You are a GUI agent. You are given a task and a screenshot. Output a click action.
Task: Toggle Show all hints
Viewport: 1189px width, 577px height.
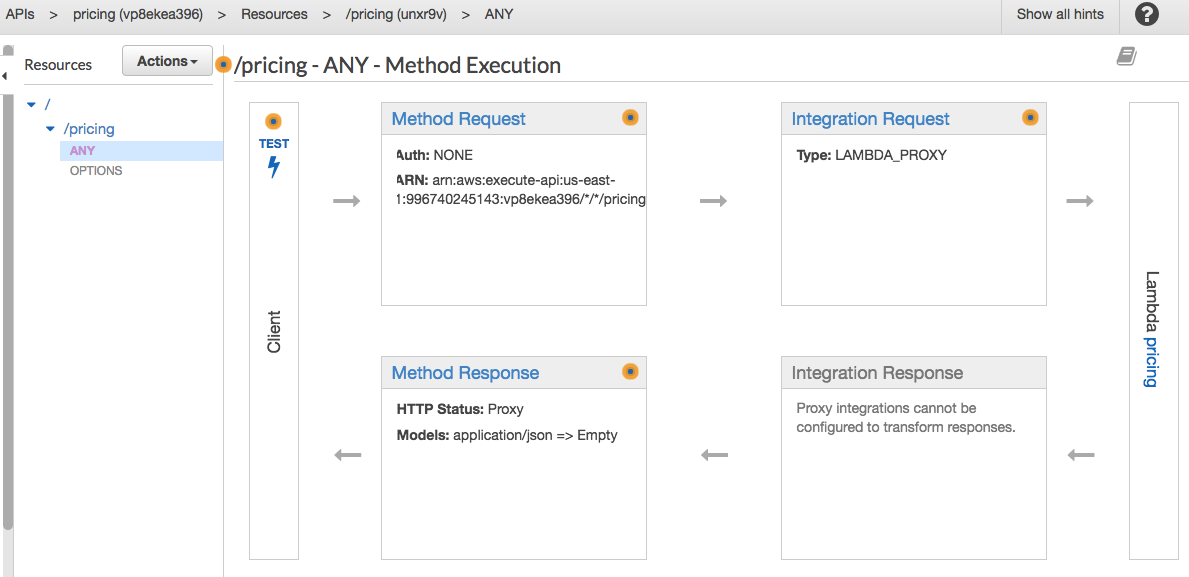pos(1059,14)
